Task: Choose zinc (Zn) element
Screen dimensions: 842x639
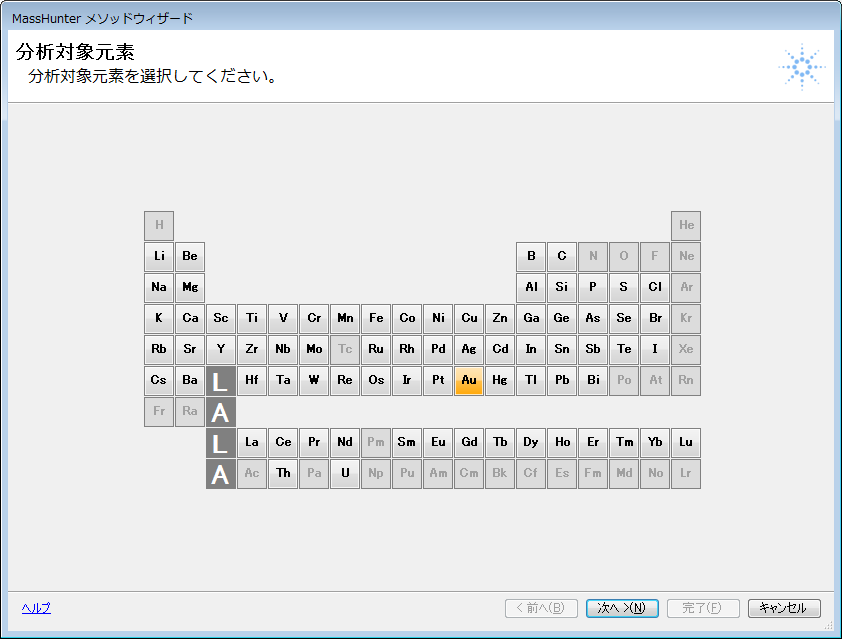Action: [x=500, y=319]
